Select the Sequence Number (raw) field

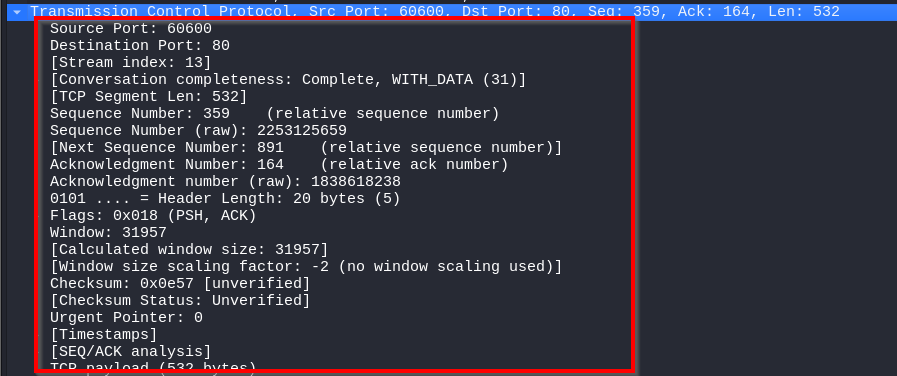[198, 130]
